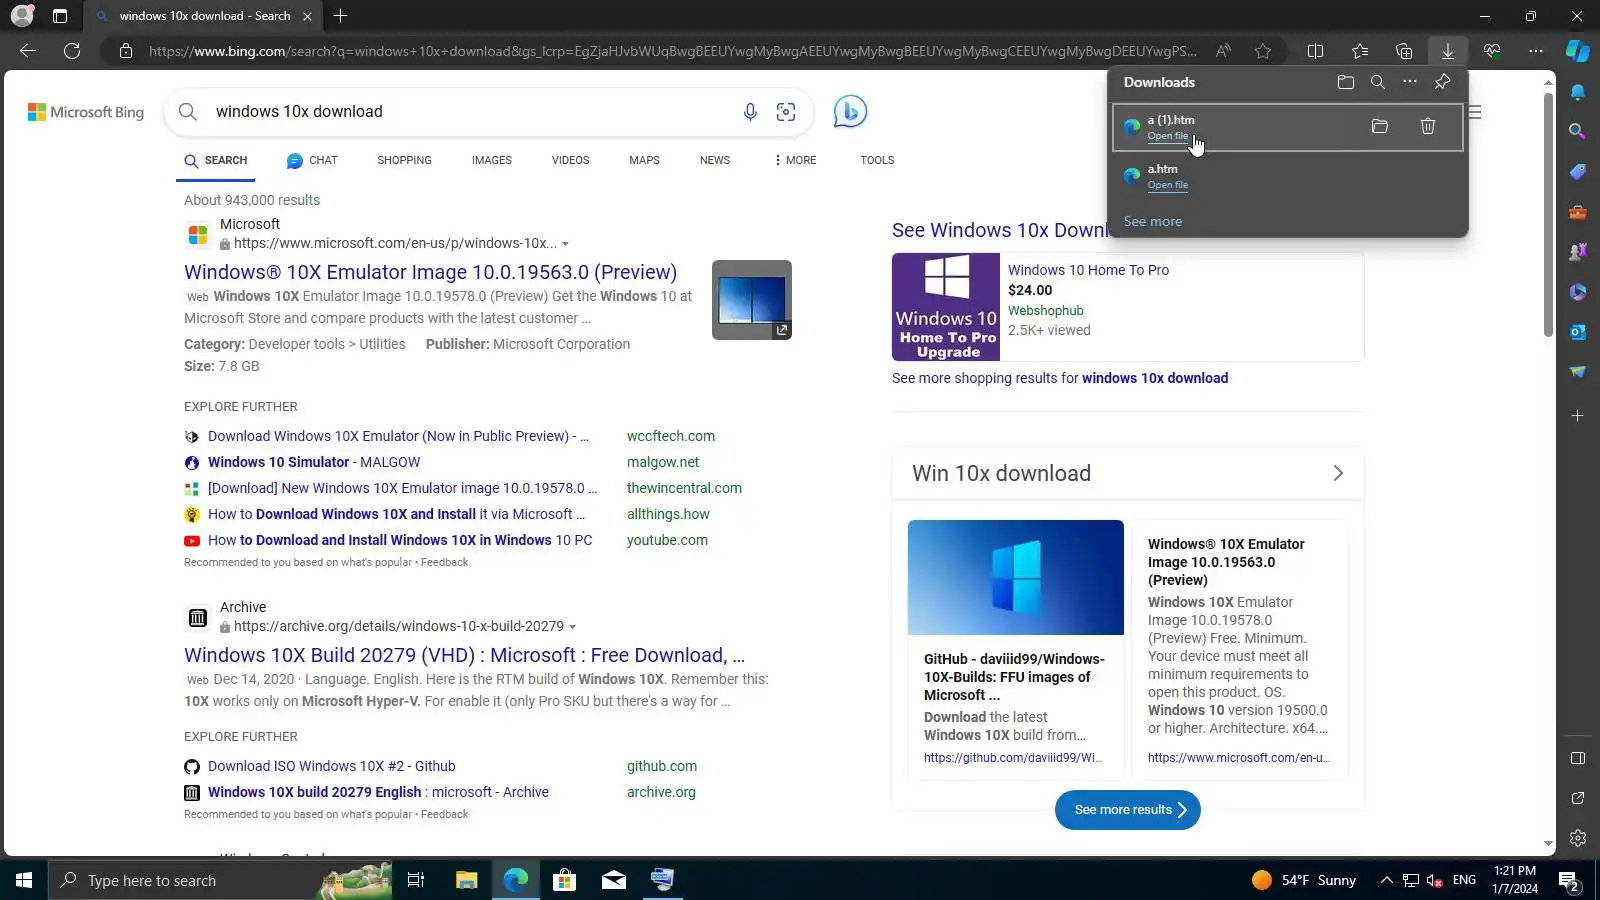This screenshot has height=900, width=1600.
Task: Open the TOOLS search option
Action: pos(877,160)
